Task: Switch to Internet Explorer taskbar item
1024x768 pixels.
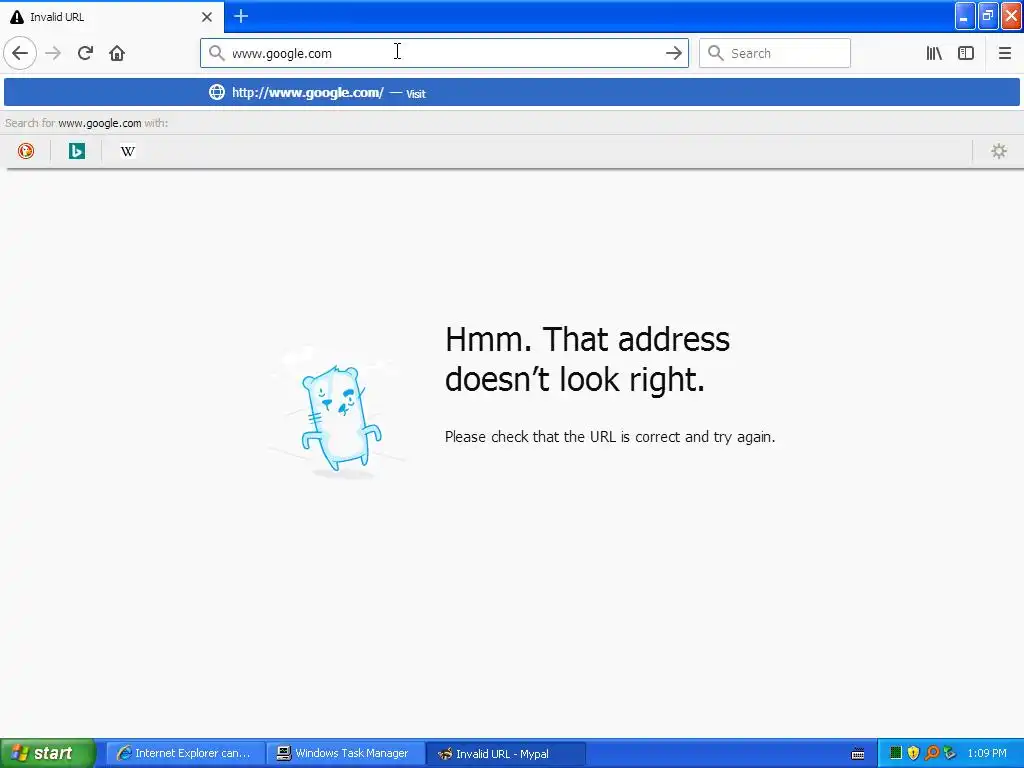Action: tap(185, 754)
